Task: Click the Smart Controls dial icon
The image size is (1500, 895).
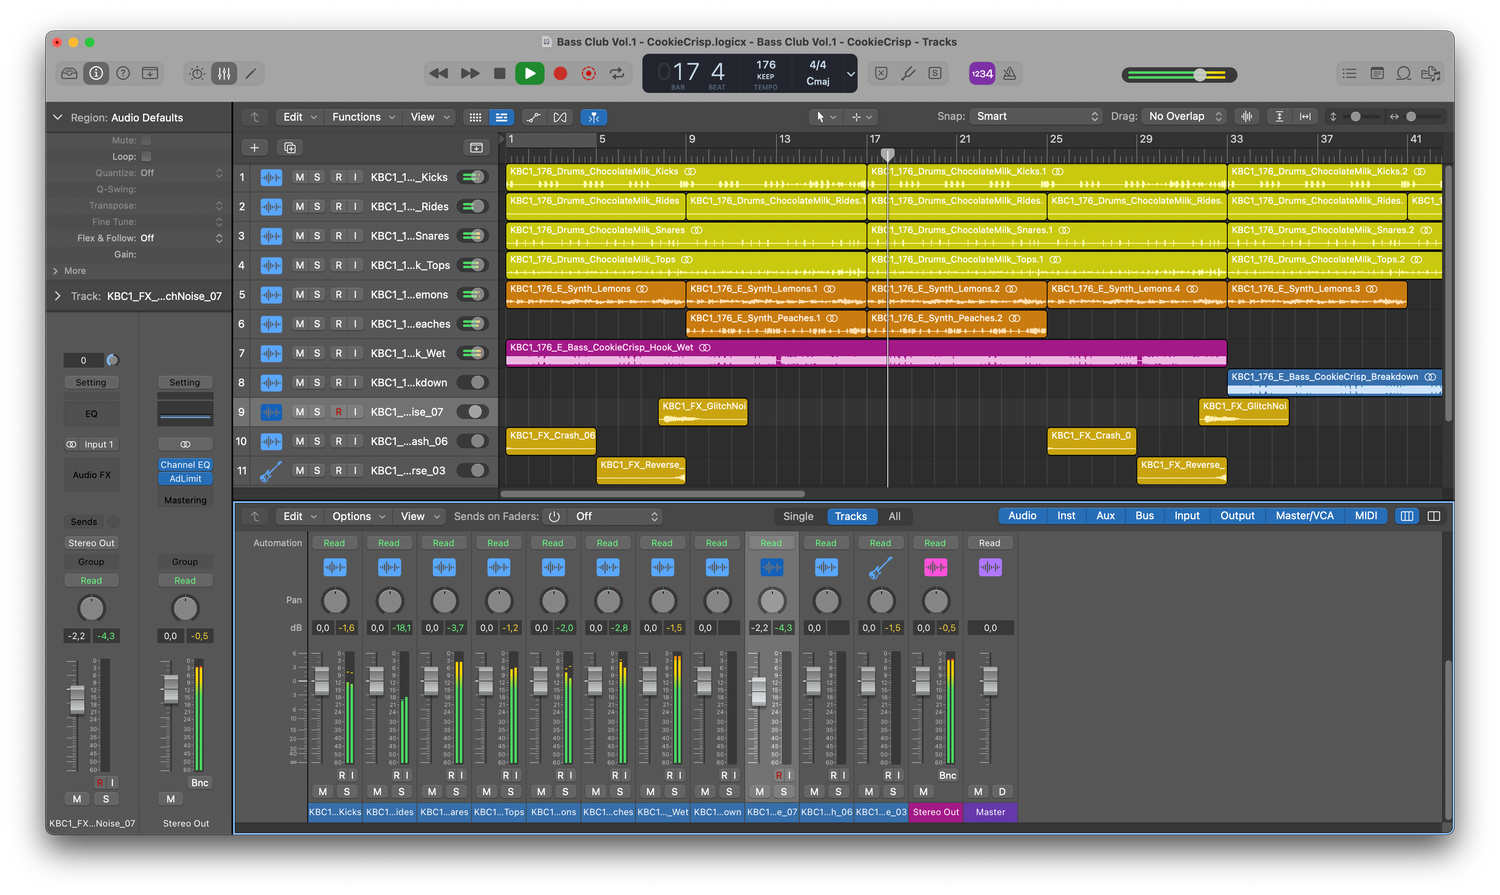Action: 197,73
